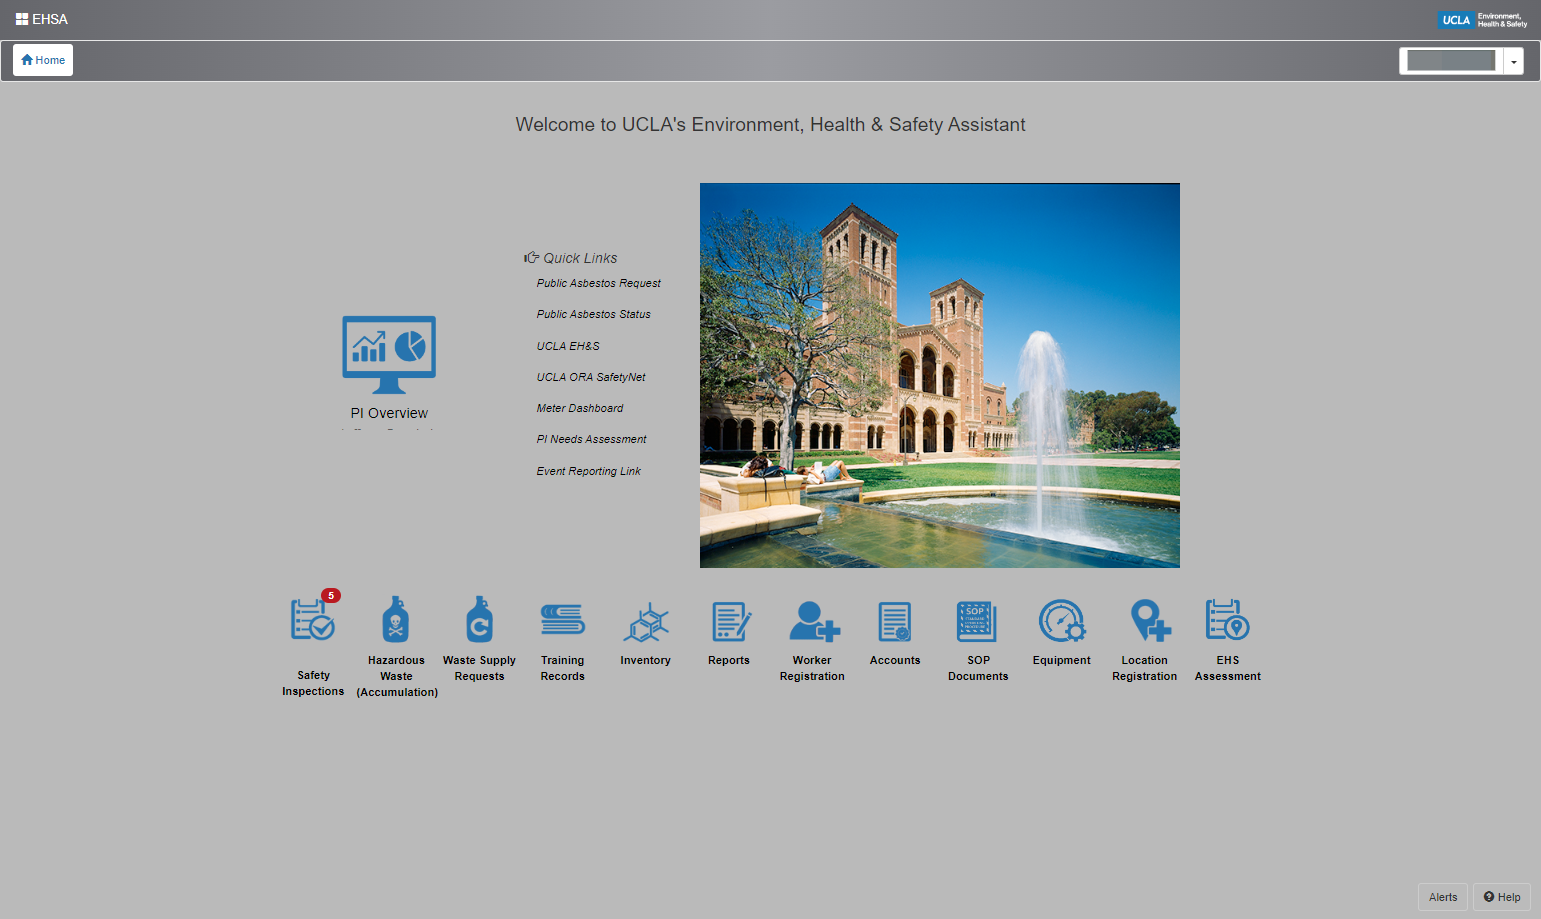Open Hazardous Waste (Accumulation) bottle icon
The height and width of the screenshot is (919, 1541).
coord(396,620)
